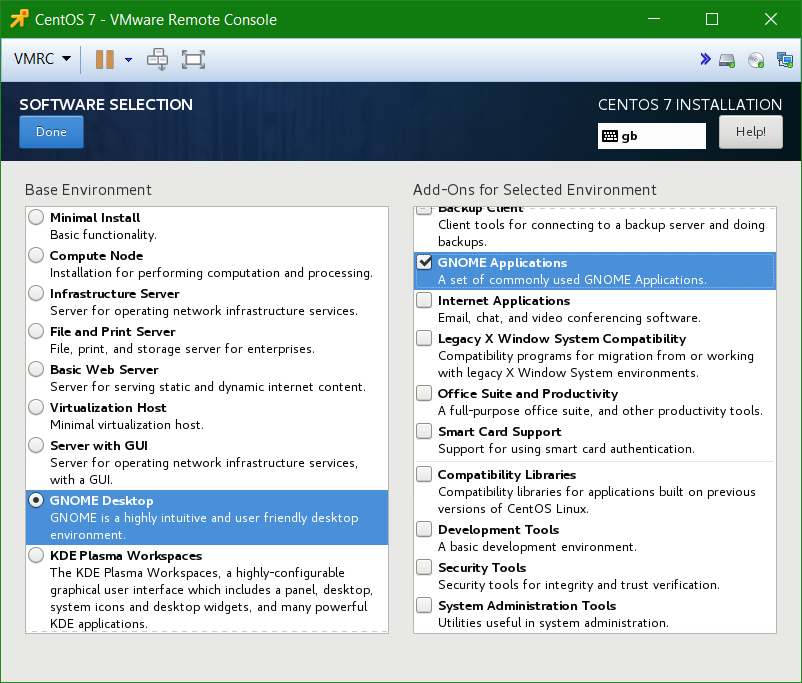Viewport: 802px width, 683px height.
Task: Click the SOFTWARE SELECTION title
Action: [106, 104]
